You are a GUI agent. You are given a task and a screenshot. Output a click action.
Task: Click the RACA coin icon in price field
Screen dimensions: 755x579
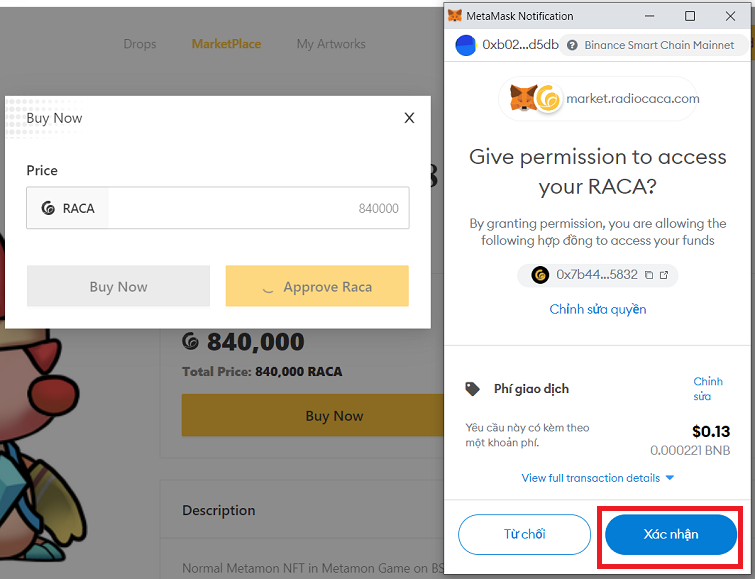(48, 208)
